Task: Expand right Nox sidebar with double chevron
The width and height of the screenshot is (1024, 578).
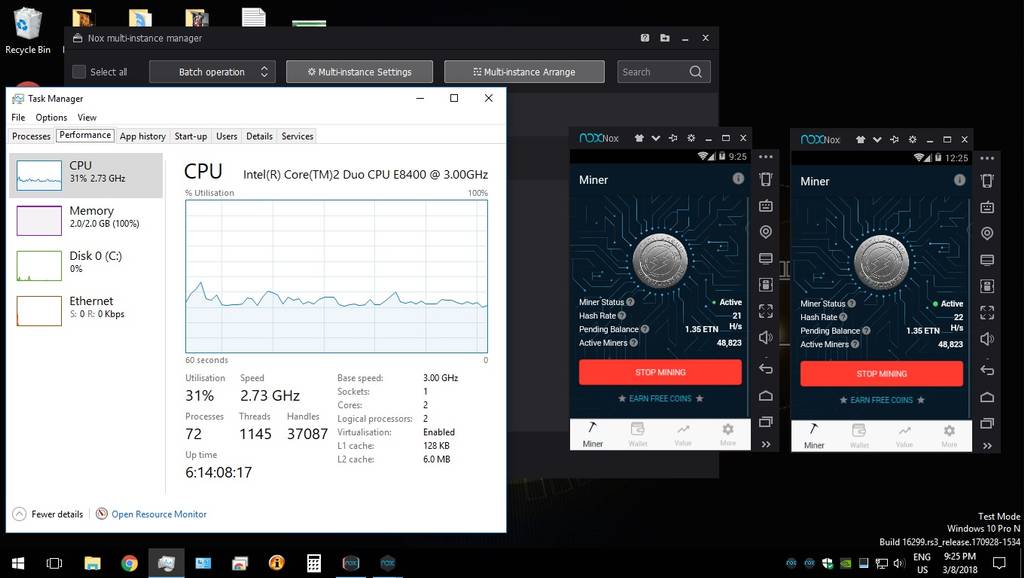Action: (987, 445)
